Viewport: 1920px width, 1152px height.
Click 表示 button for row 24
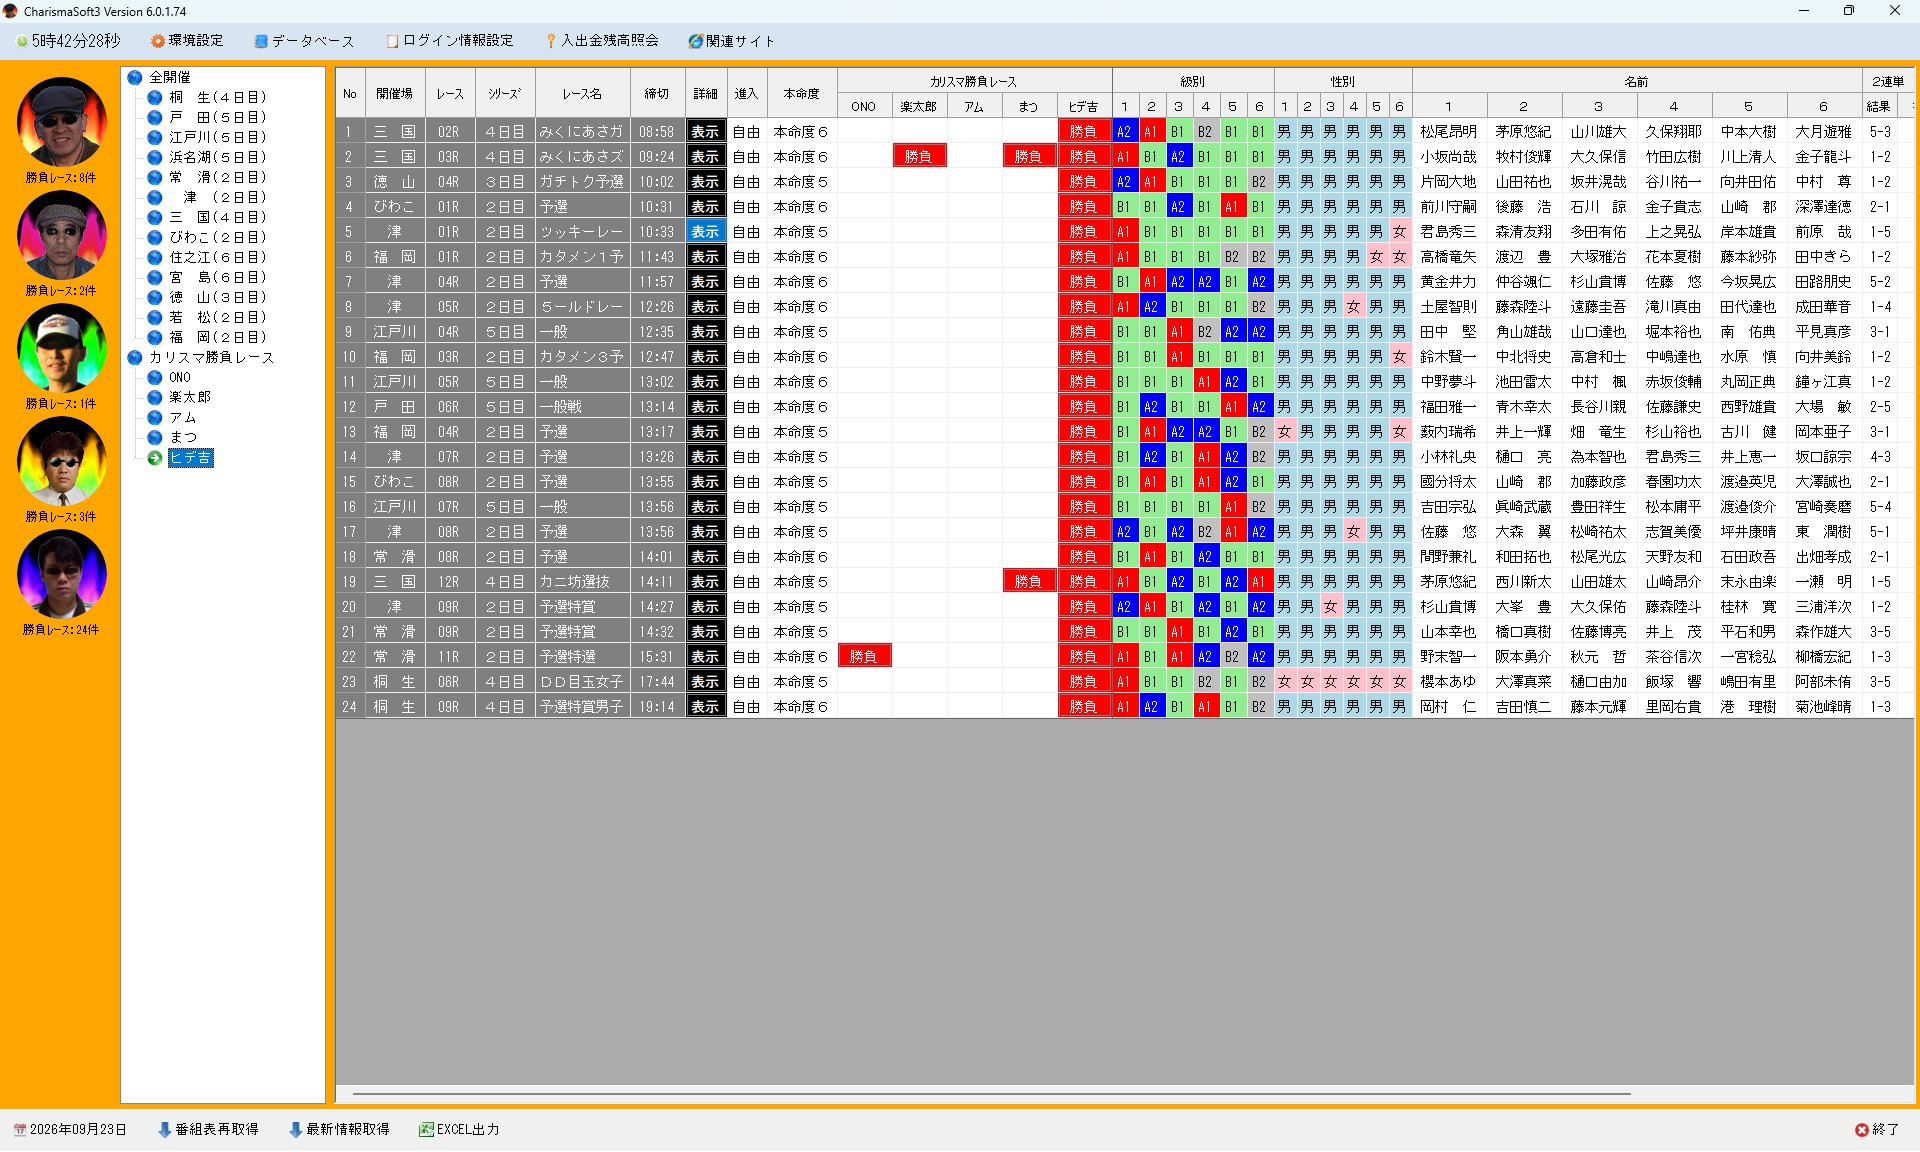click(705, 706)
